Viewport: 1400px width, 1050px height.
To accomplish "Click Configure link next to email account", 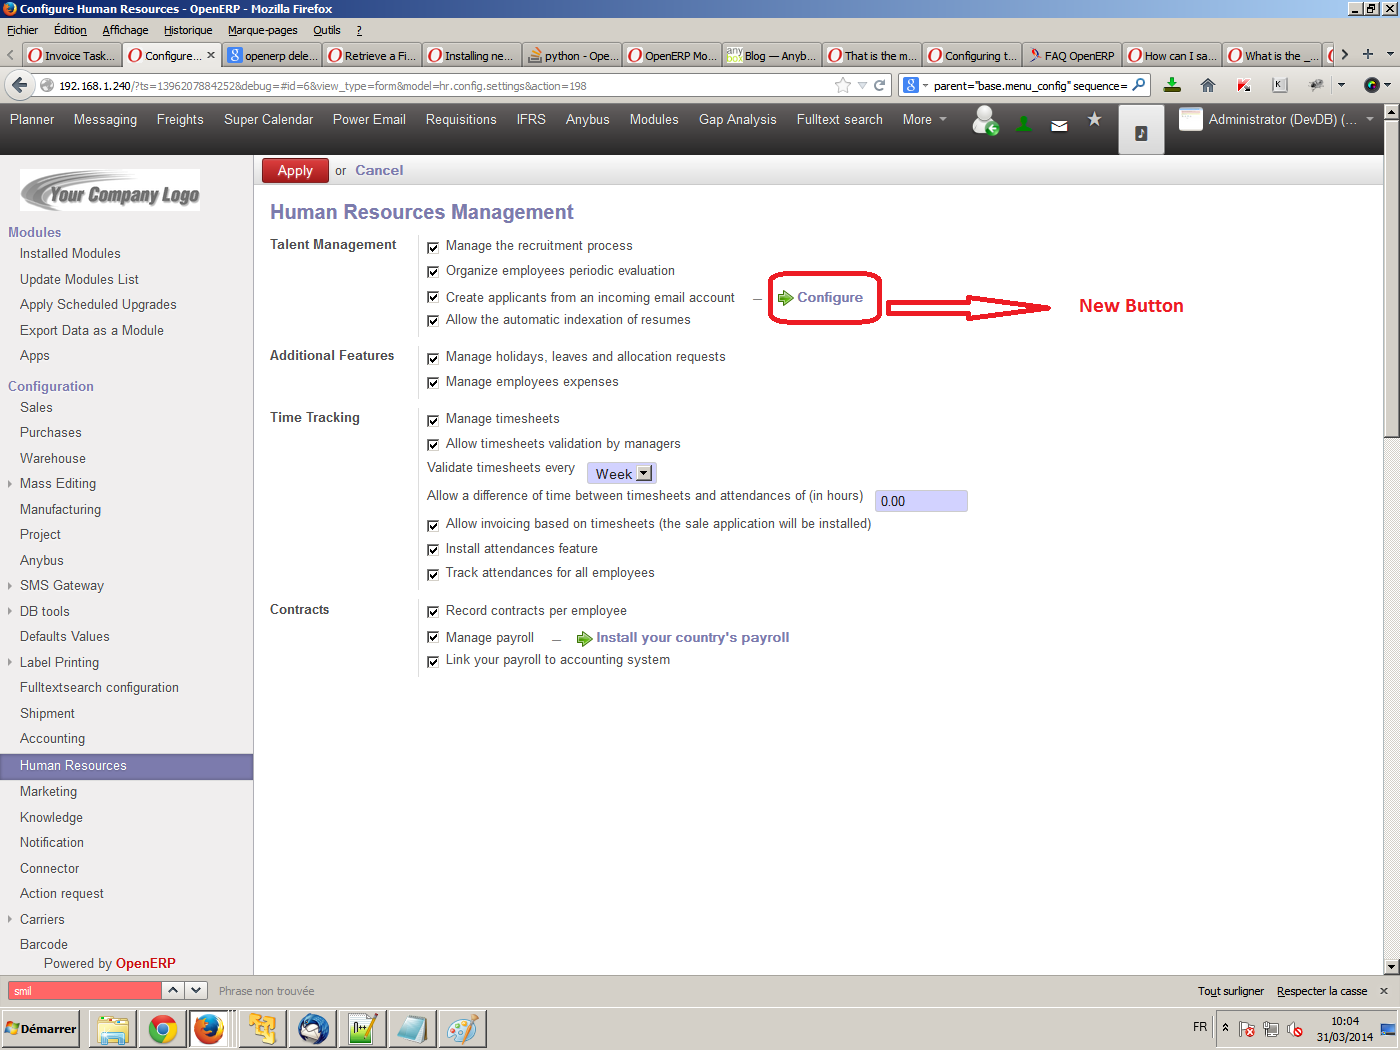I will pos(821,298).
